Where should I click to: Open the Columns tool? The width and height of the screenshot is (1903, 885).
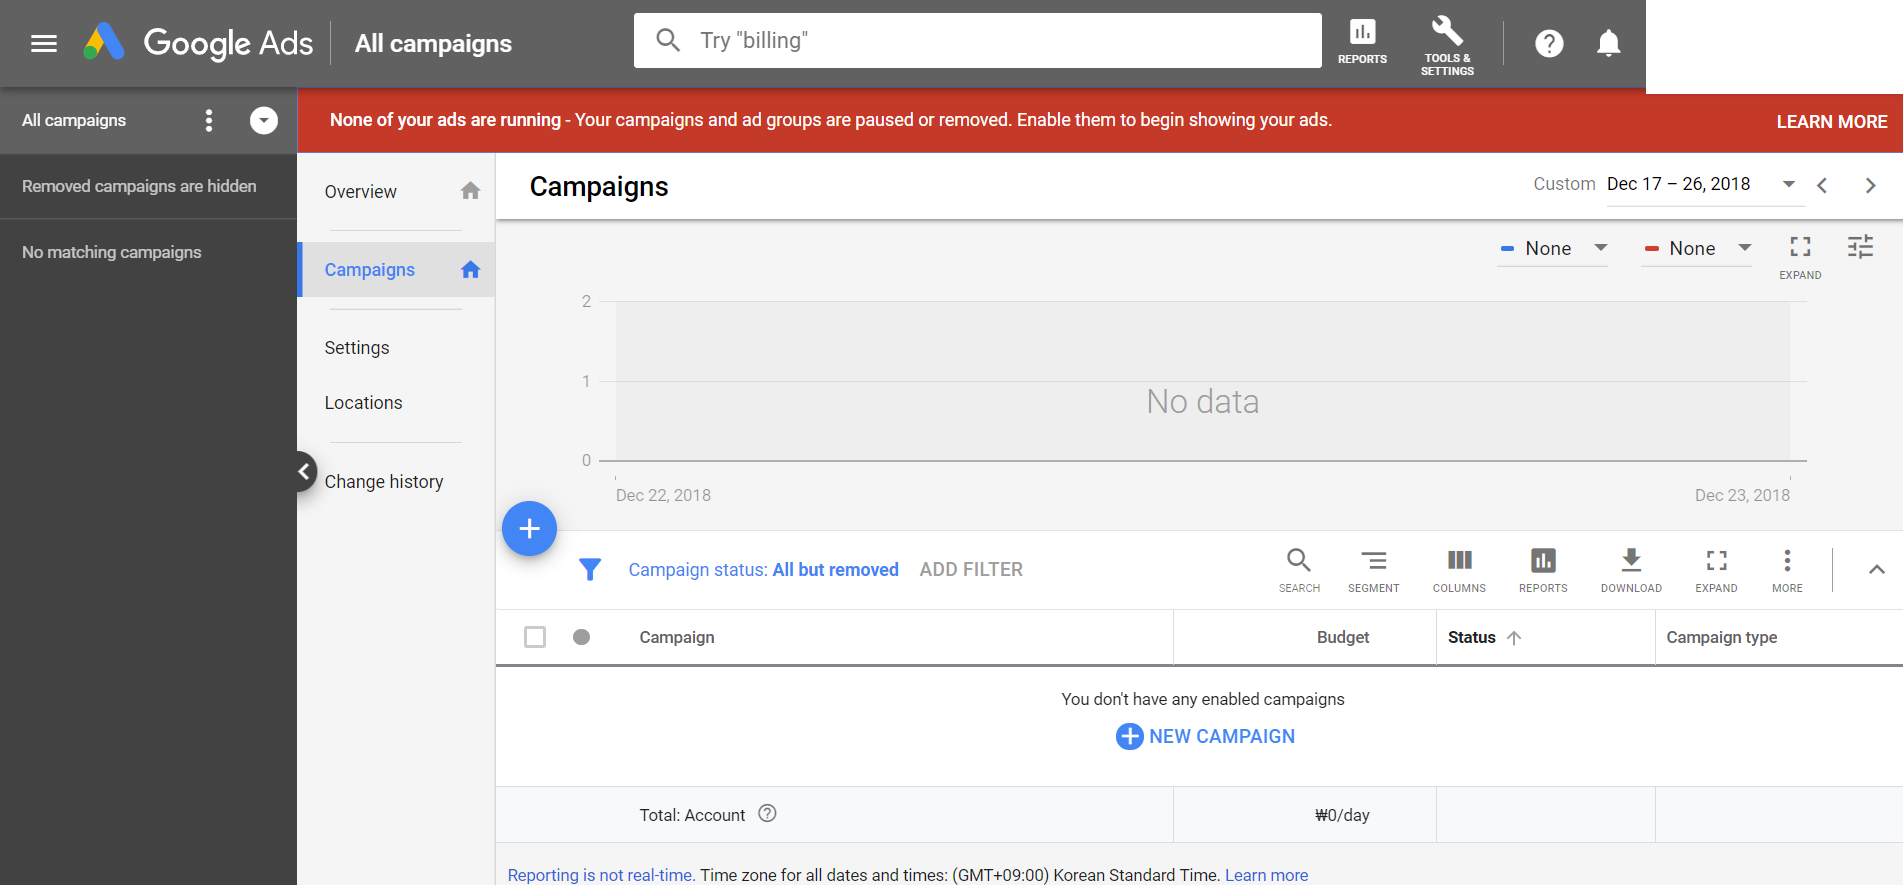click(1459, 570)
